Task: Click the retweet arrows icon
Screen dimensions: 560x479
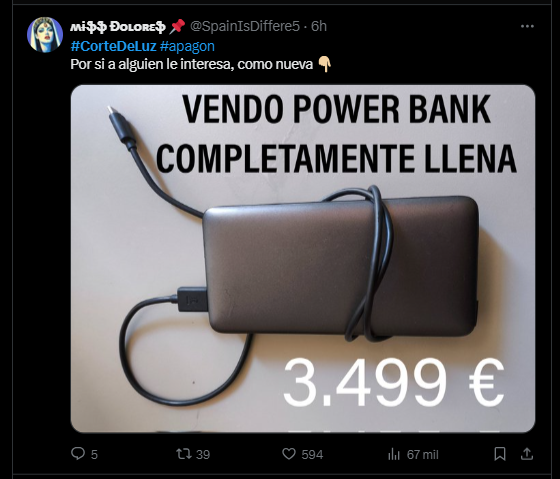Action: (184, 454)
